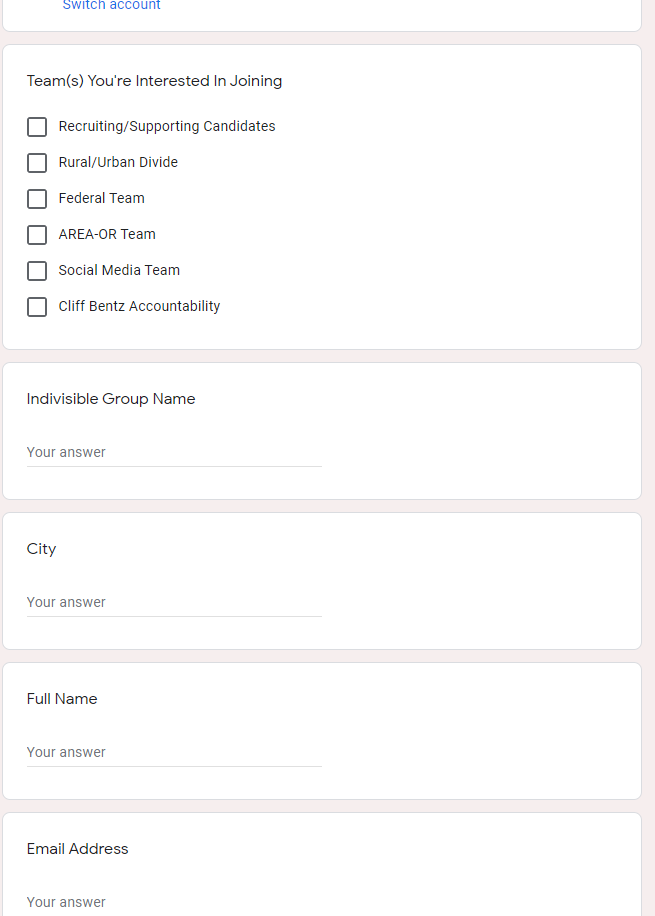Click the 'Team(s) You're Interested In Joining' heading
The width and height of the screenshot is (655, 916).
[154, 81]
